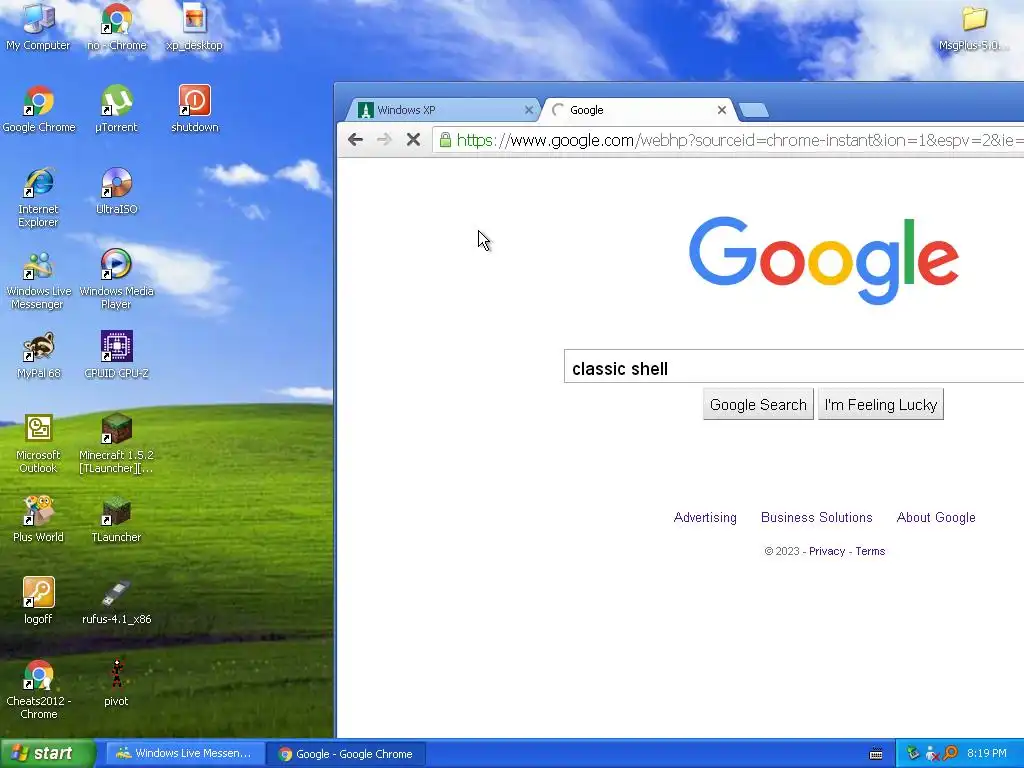Open Internet Explorer desktop icon
1024x768 pixels.
tap(38, 197)
